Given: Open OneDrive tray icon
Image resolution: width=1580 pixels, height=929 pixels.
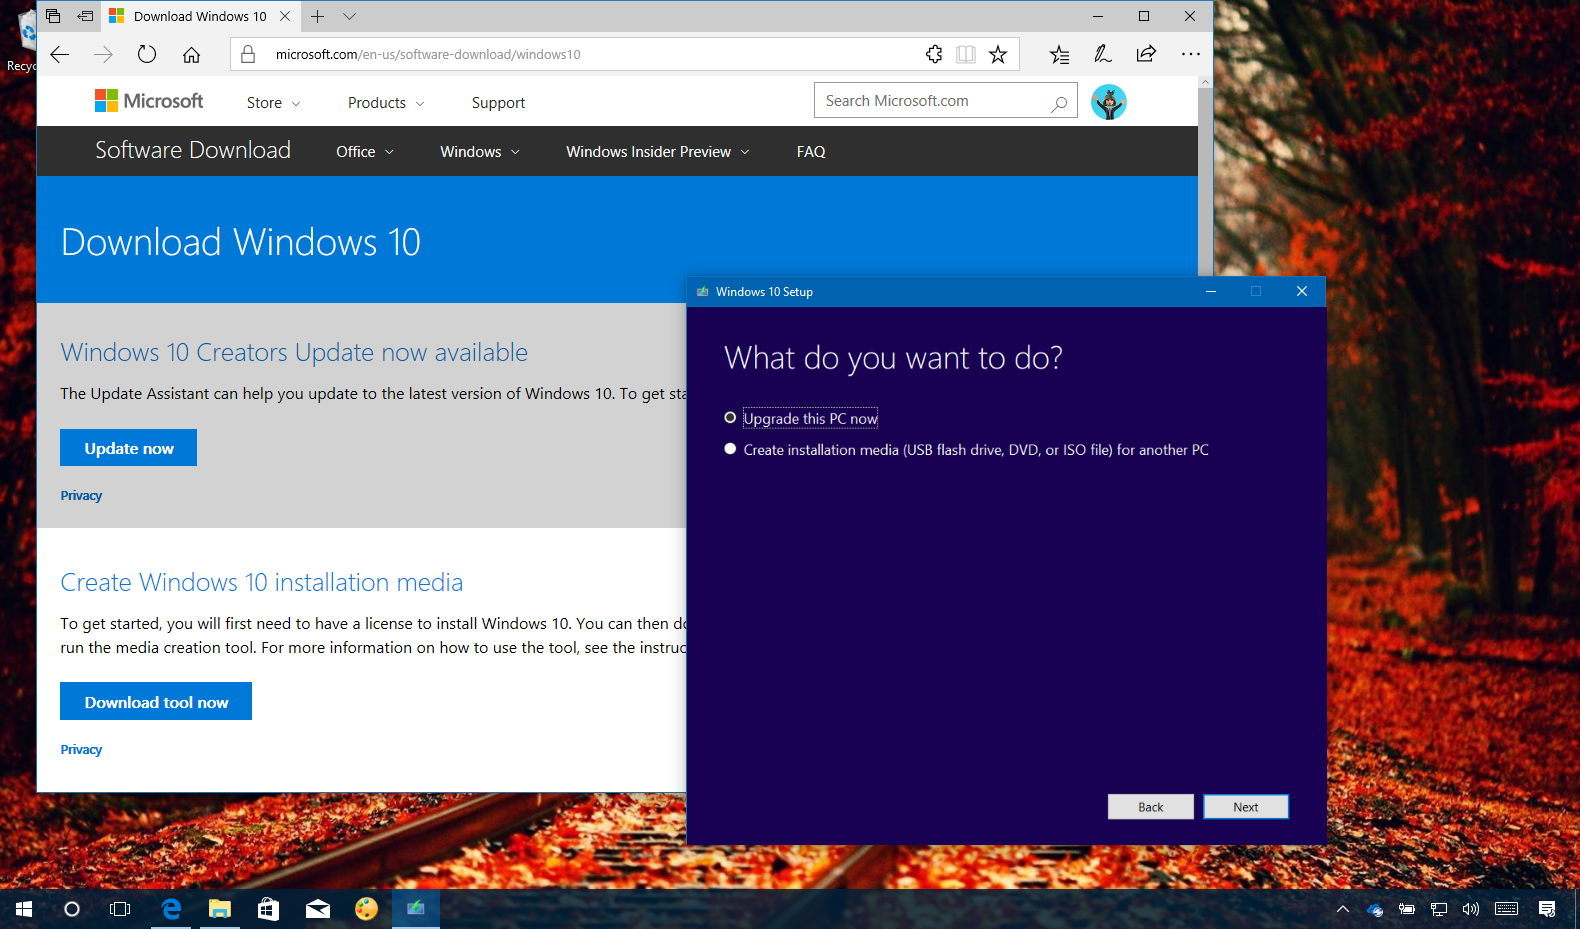Looking at the screenshot, I should pos(1375,909).
